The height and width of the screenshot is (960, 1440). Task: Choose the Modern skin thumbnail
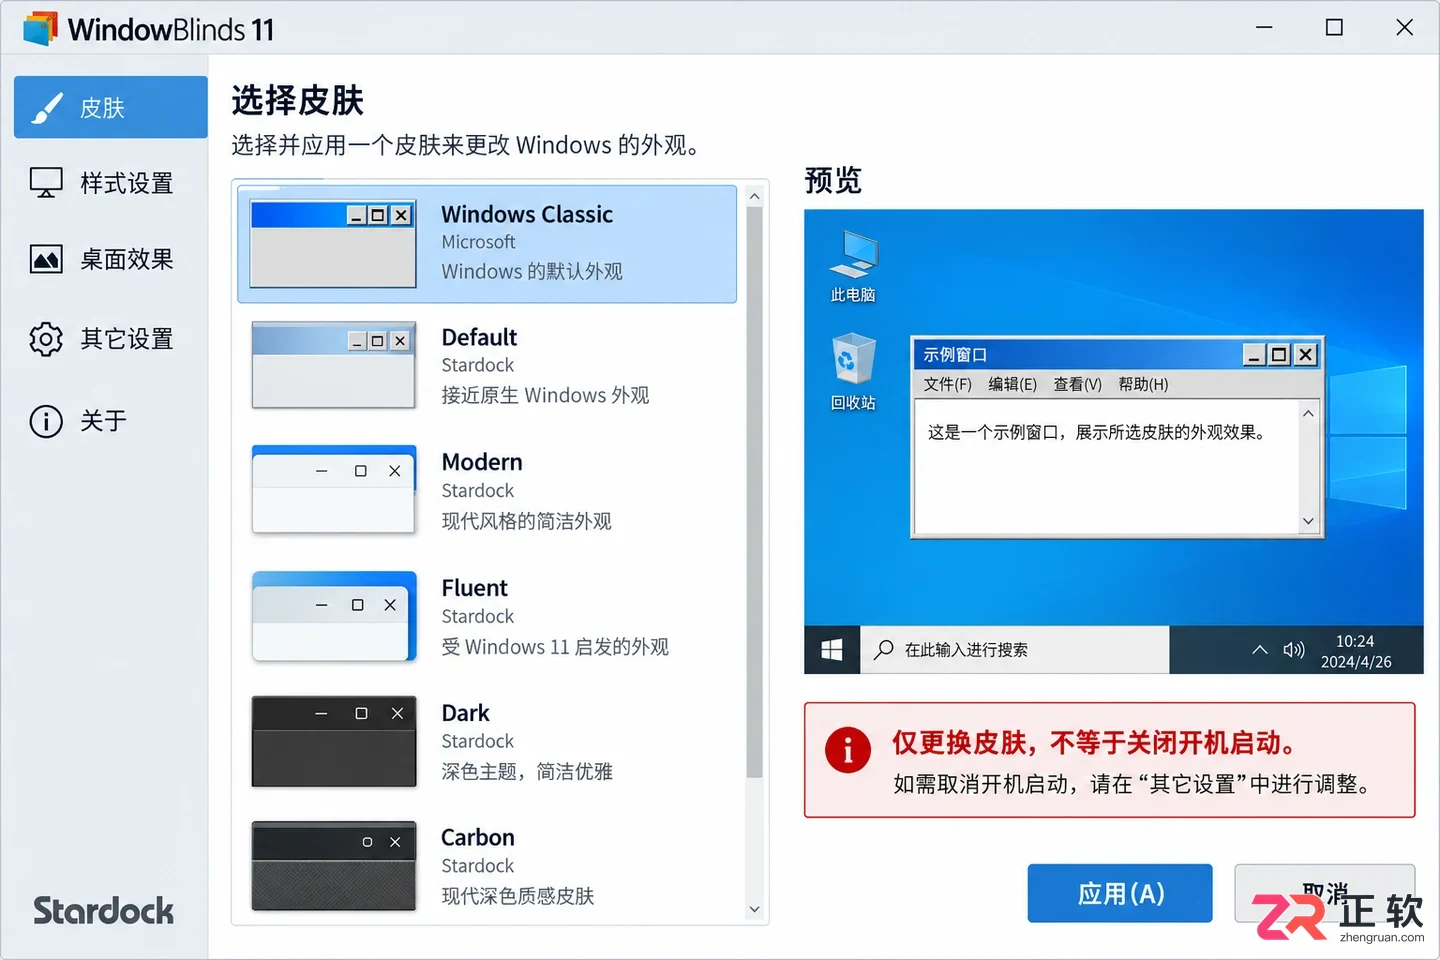(333, 490)
